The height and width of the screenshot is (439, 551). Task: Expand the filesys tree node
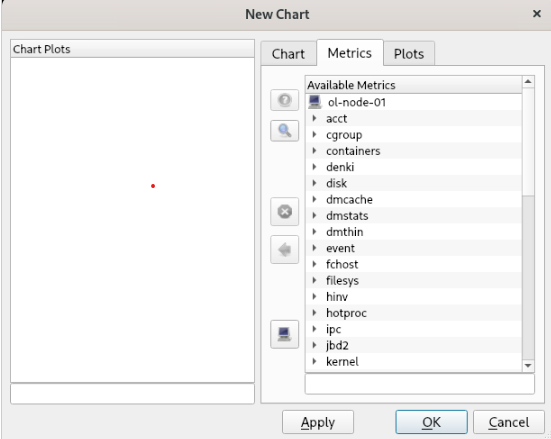(315, 280)
